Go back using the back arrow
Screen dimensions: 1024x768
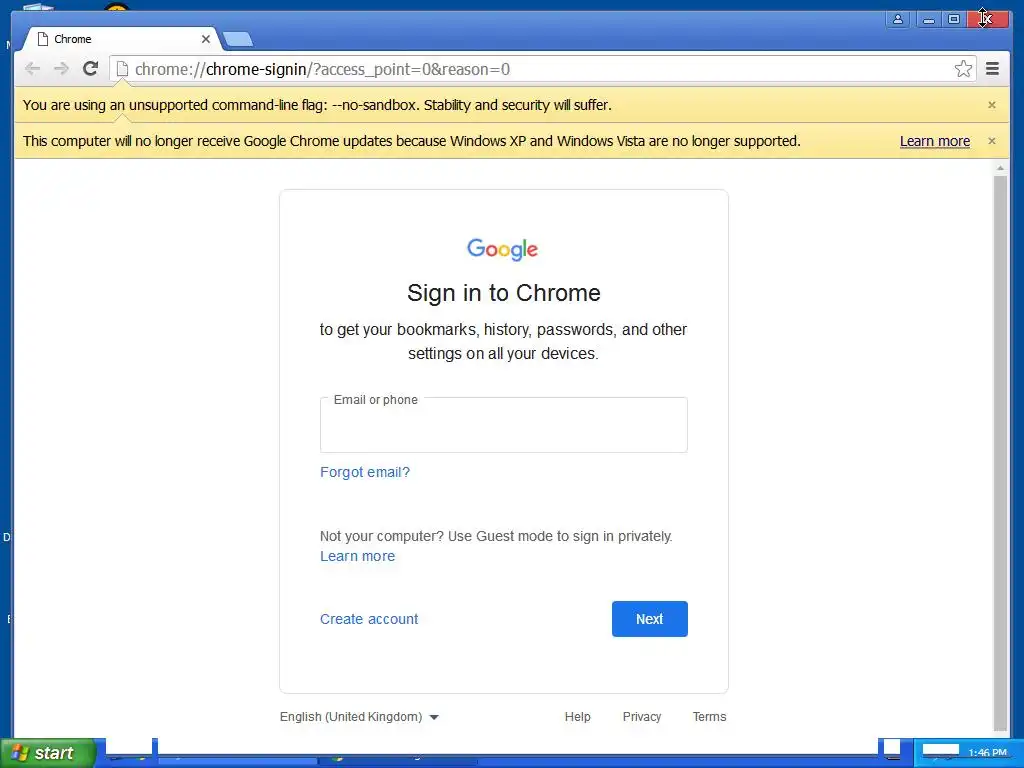click(x=32, y=69)
